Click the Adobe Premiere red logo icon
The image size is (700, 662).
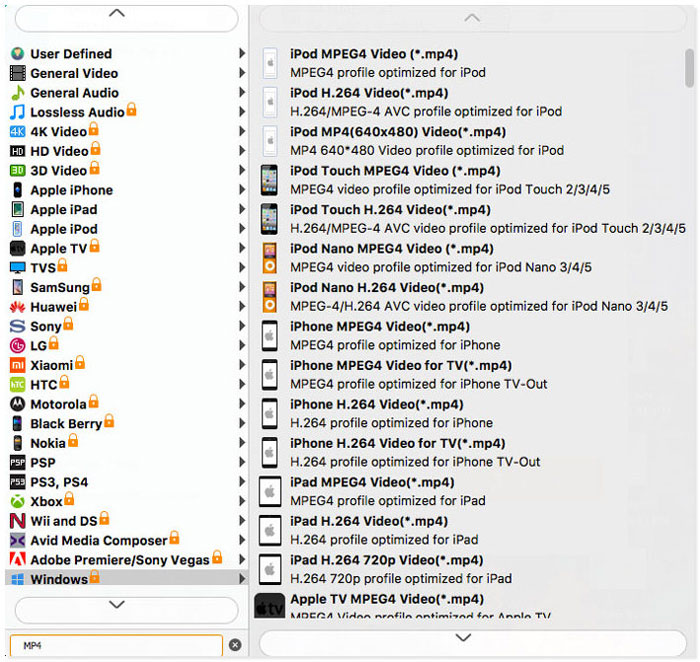pyautogui.click(x=17, y=560)
